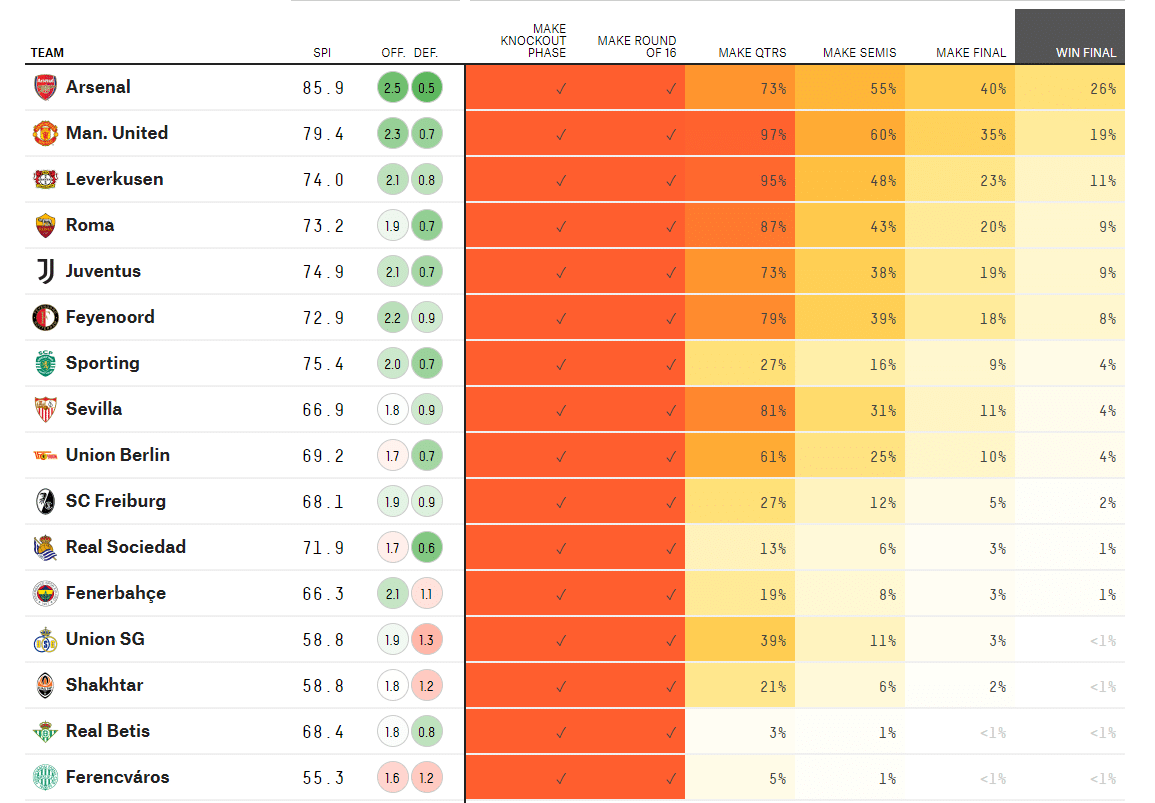Click the Arsenal club crest icon
The image size is (1155, 803).
[45, 87]
